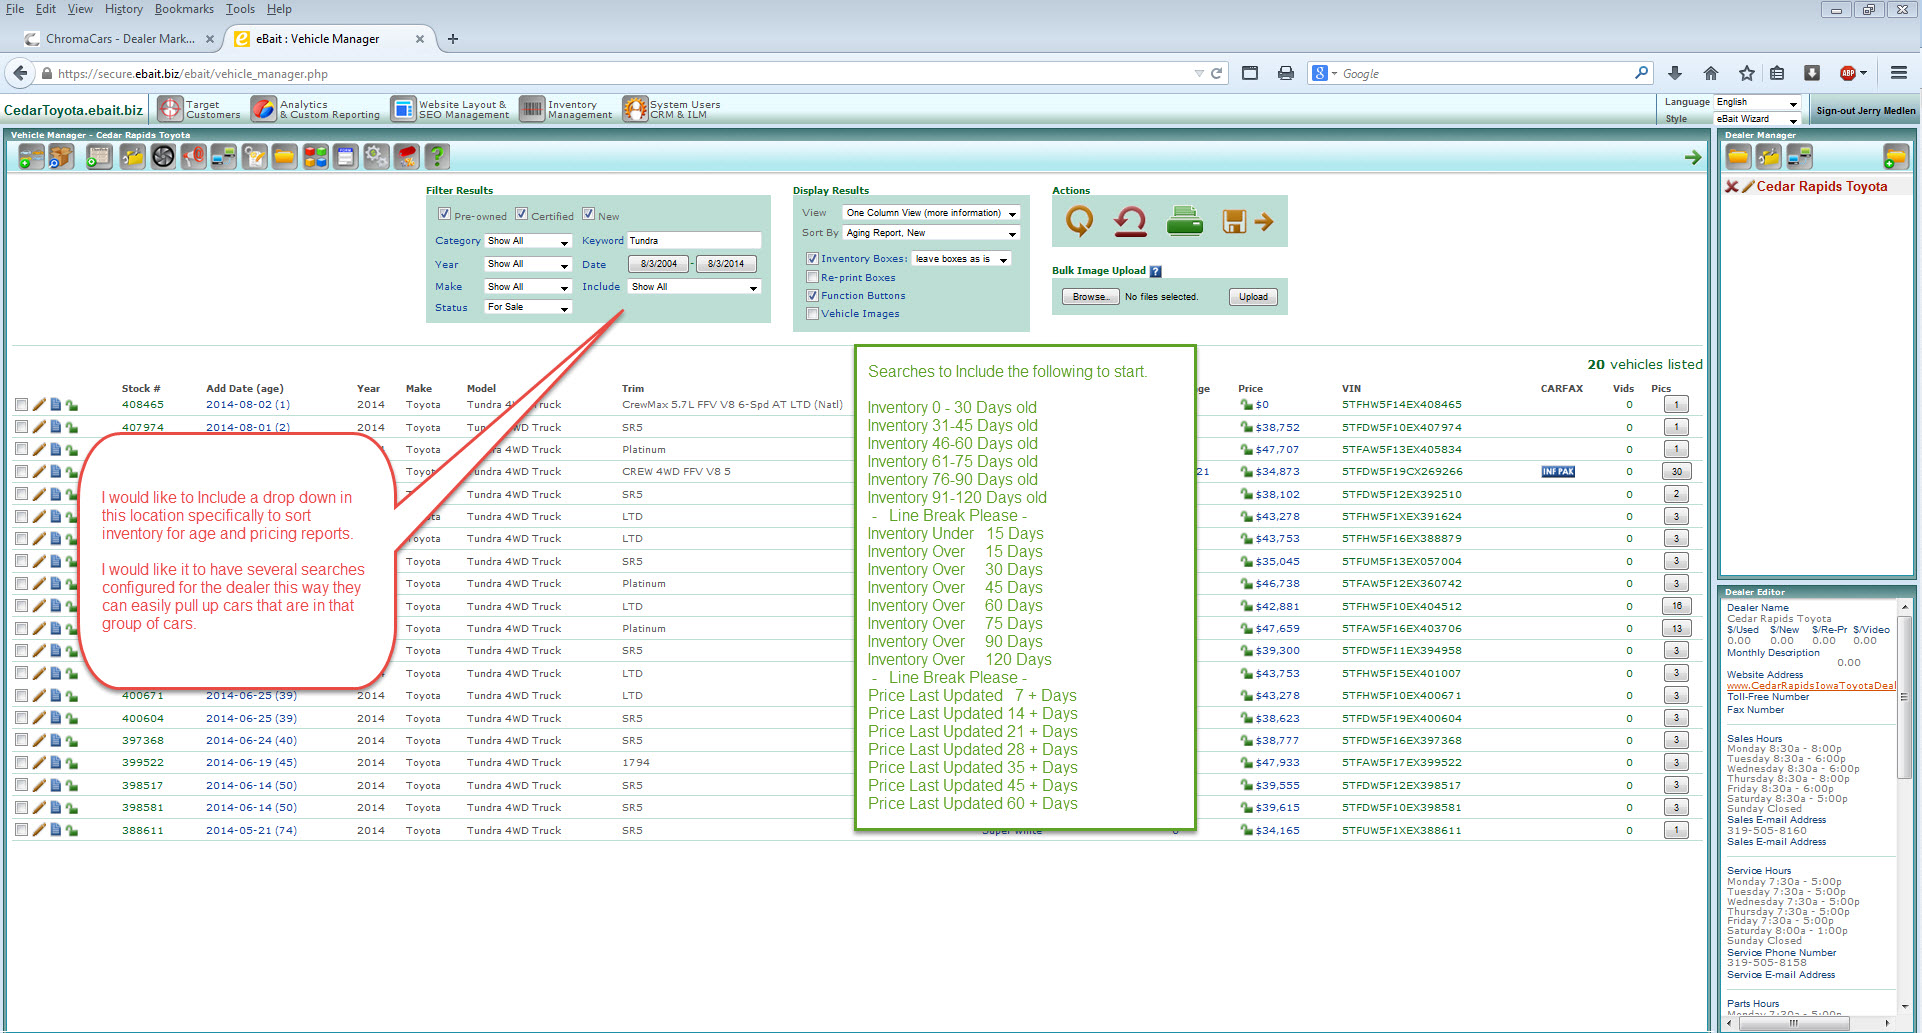Image resolution: width=1922 pixels, height=1033 pixels.
Task: Open the Inventory Boxes 'leave boxes as is' dropdown
Action: pyautogui.click(x=961, y=259)
